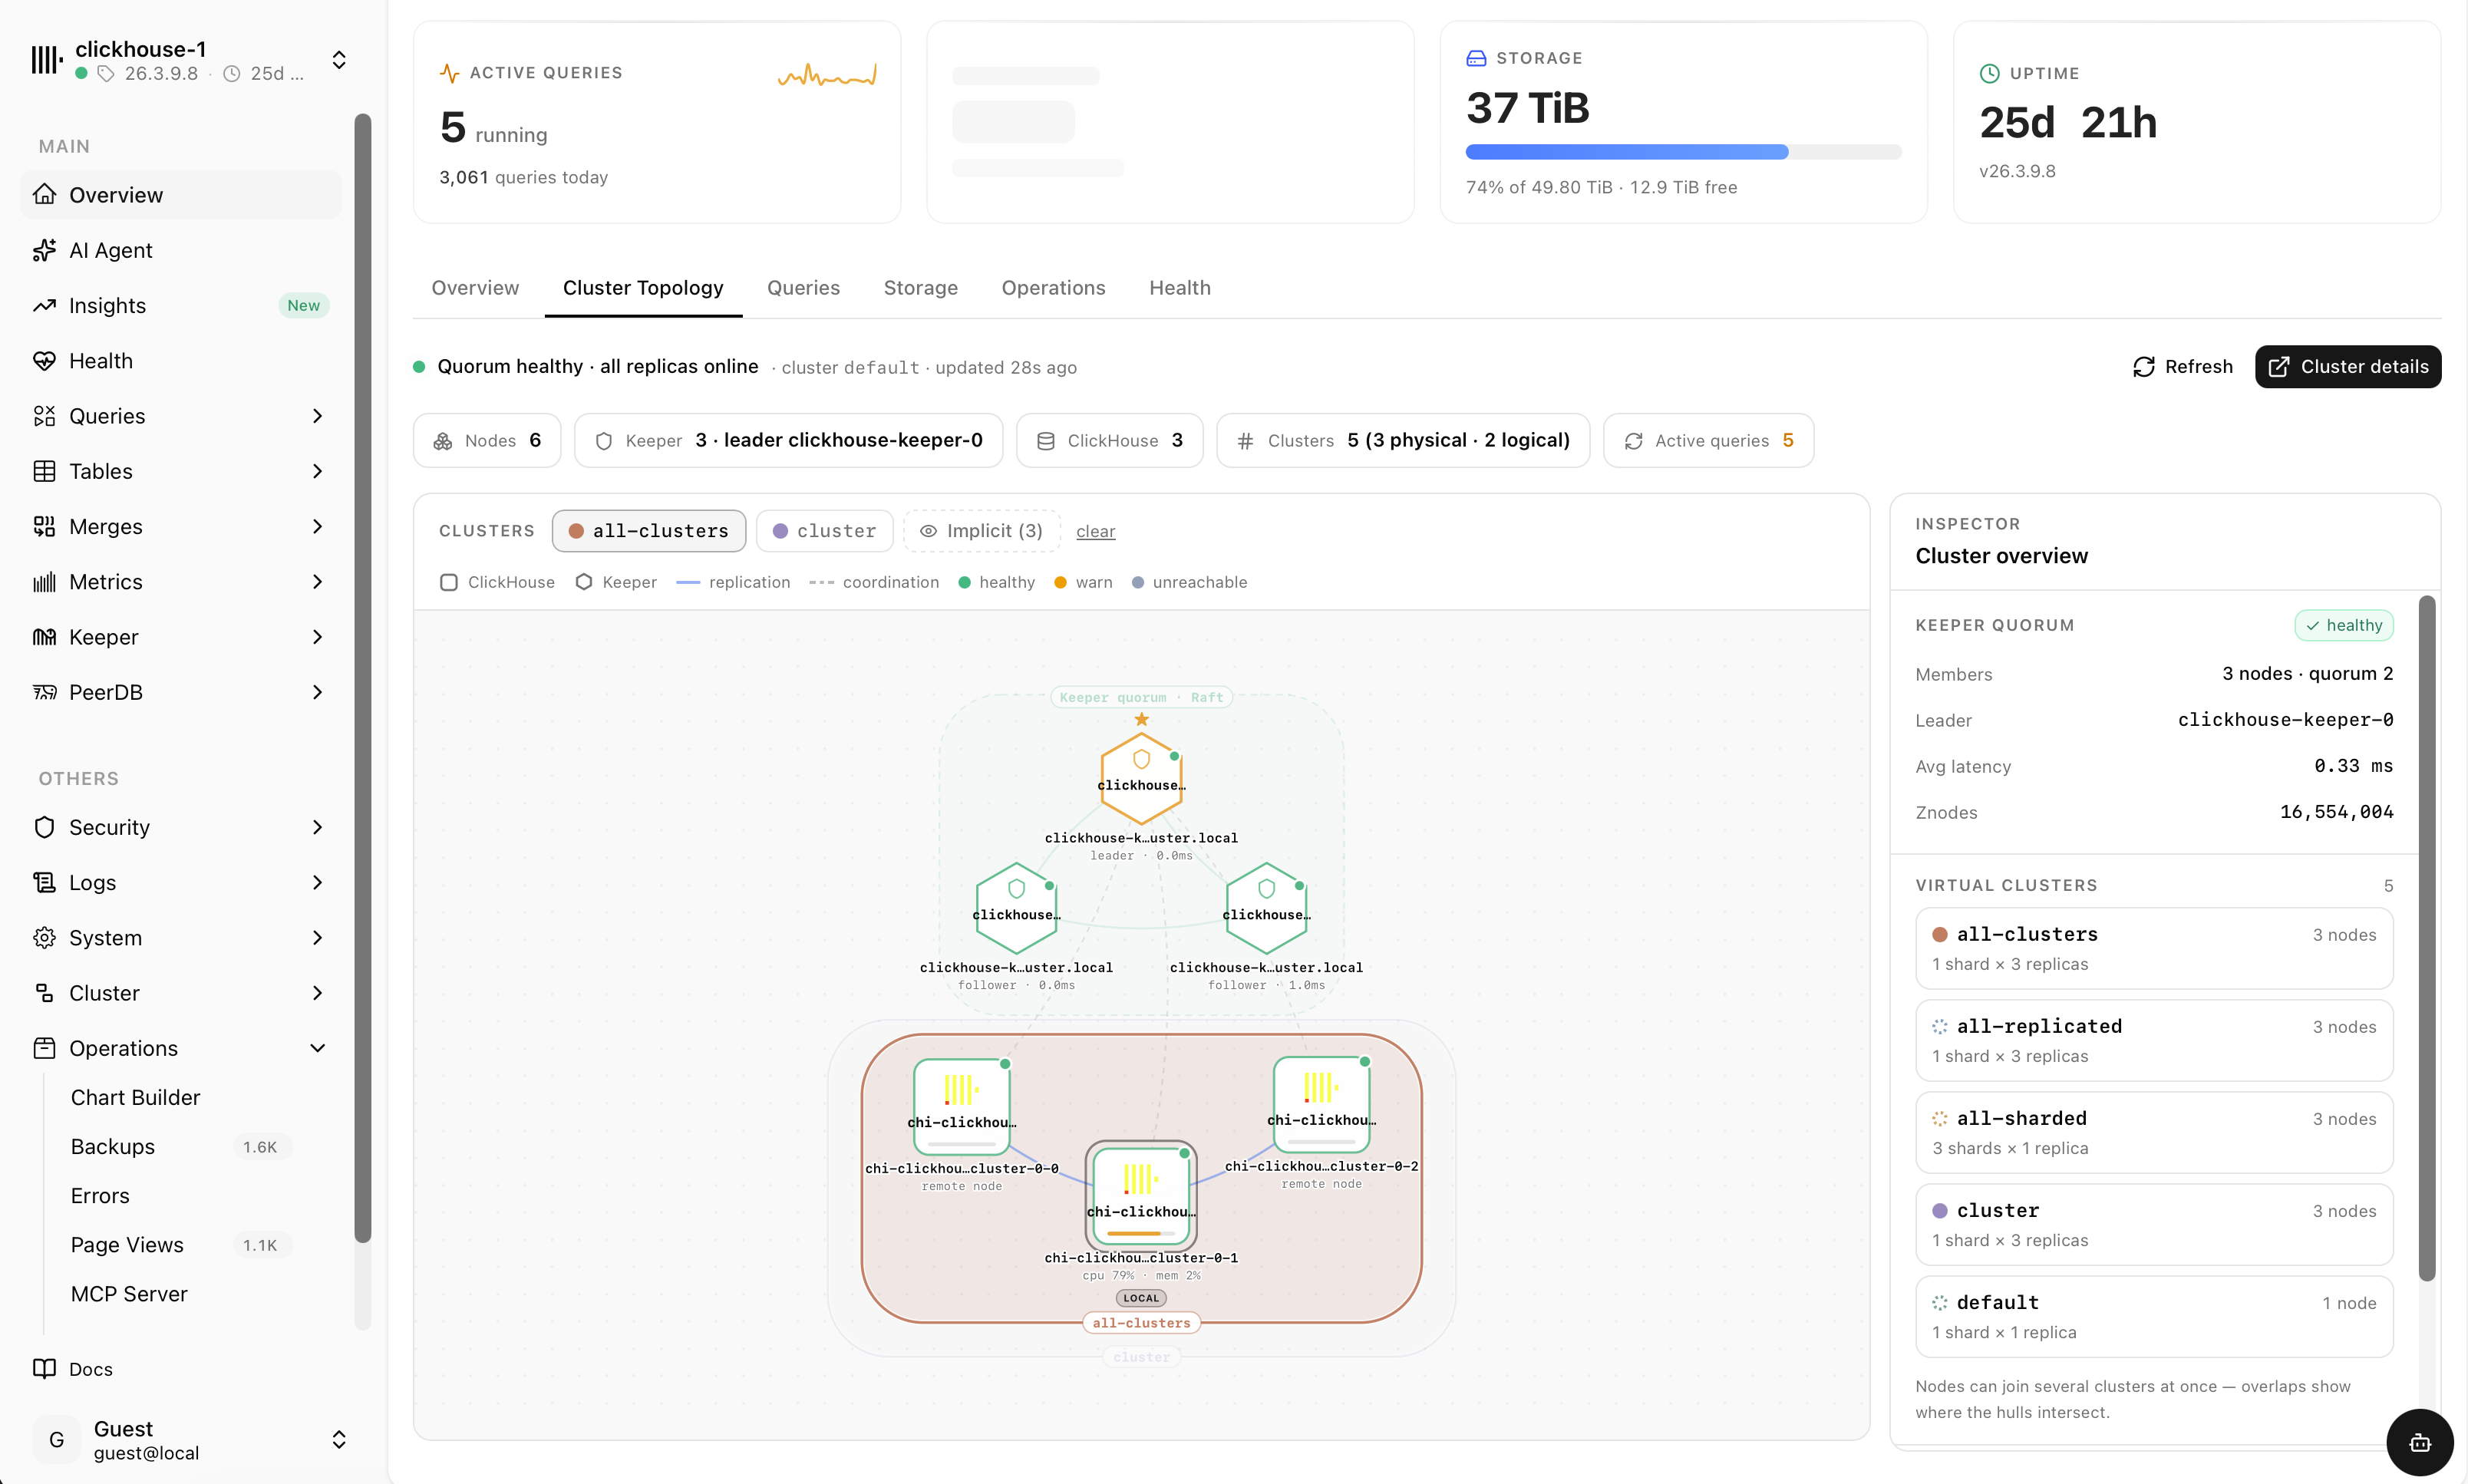This screenshot has width=2468, height=1484.
Task: Open MCP Server in Operations
Action: point(129,1294)
